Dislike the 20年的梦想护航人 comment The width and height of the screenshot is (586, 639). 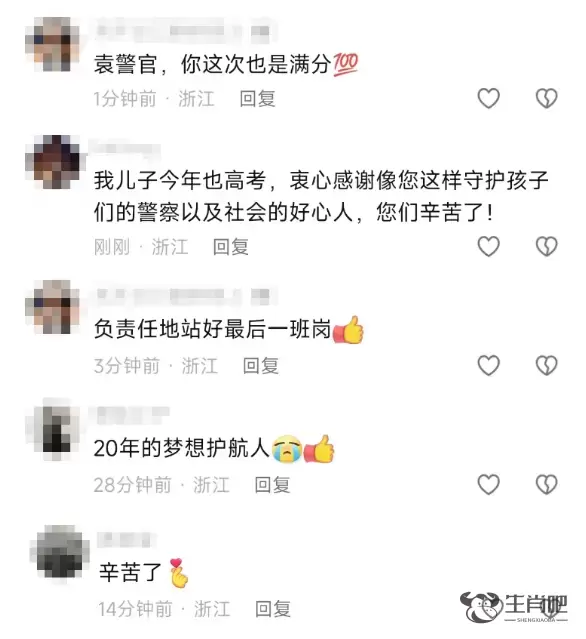click(546, 484)
